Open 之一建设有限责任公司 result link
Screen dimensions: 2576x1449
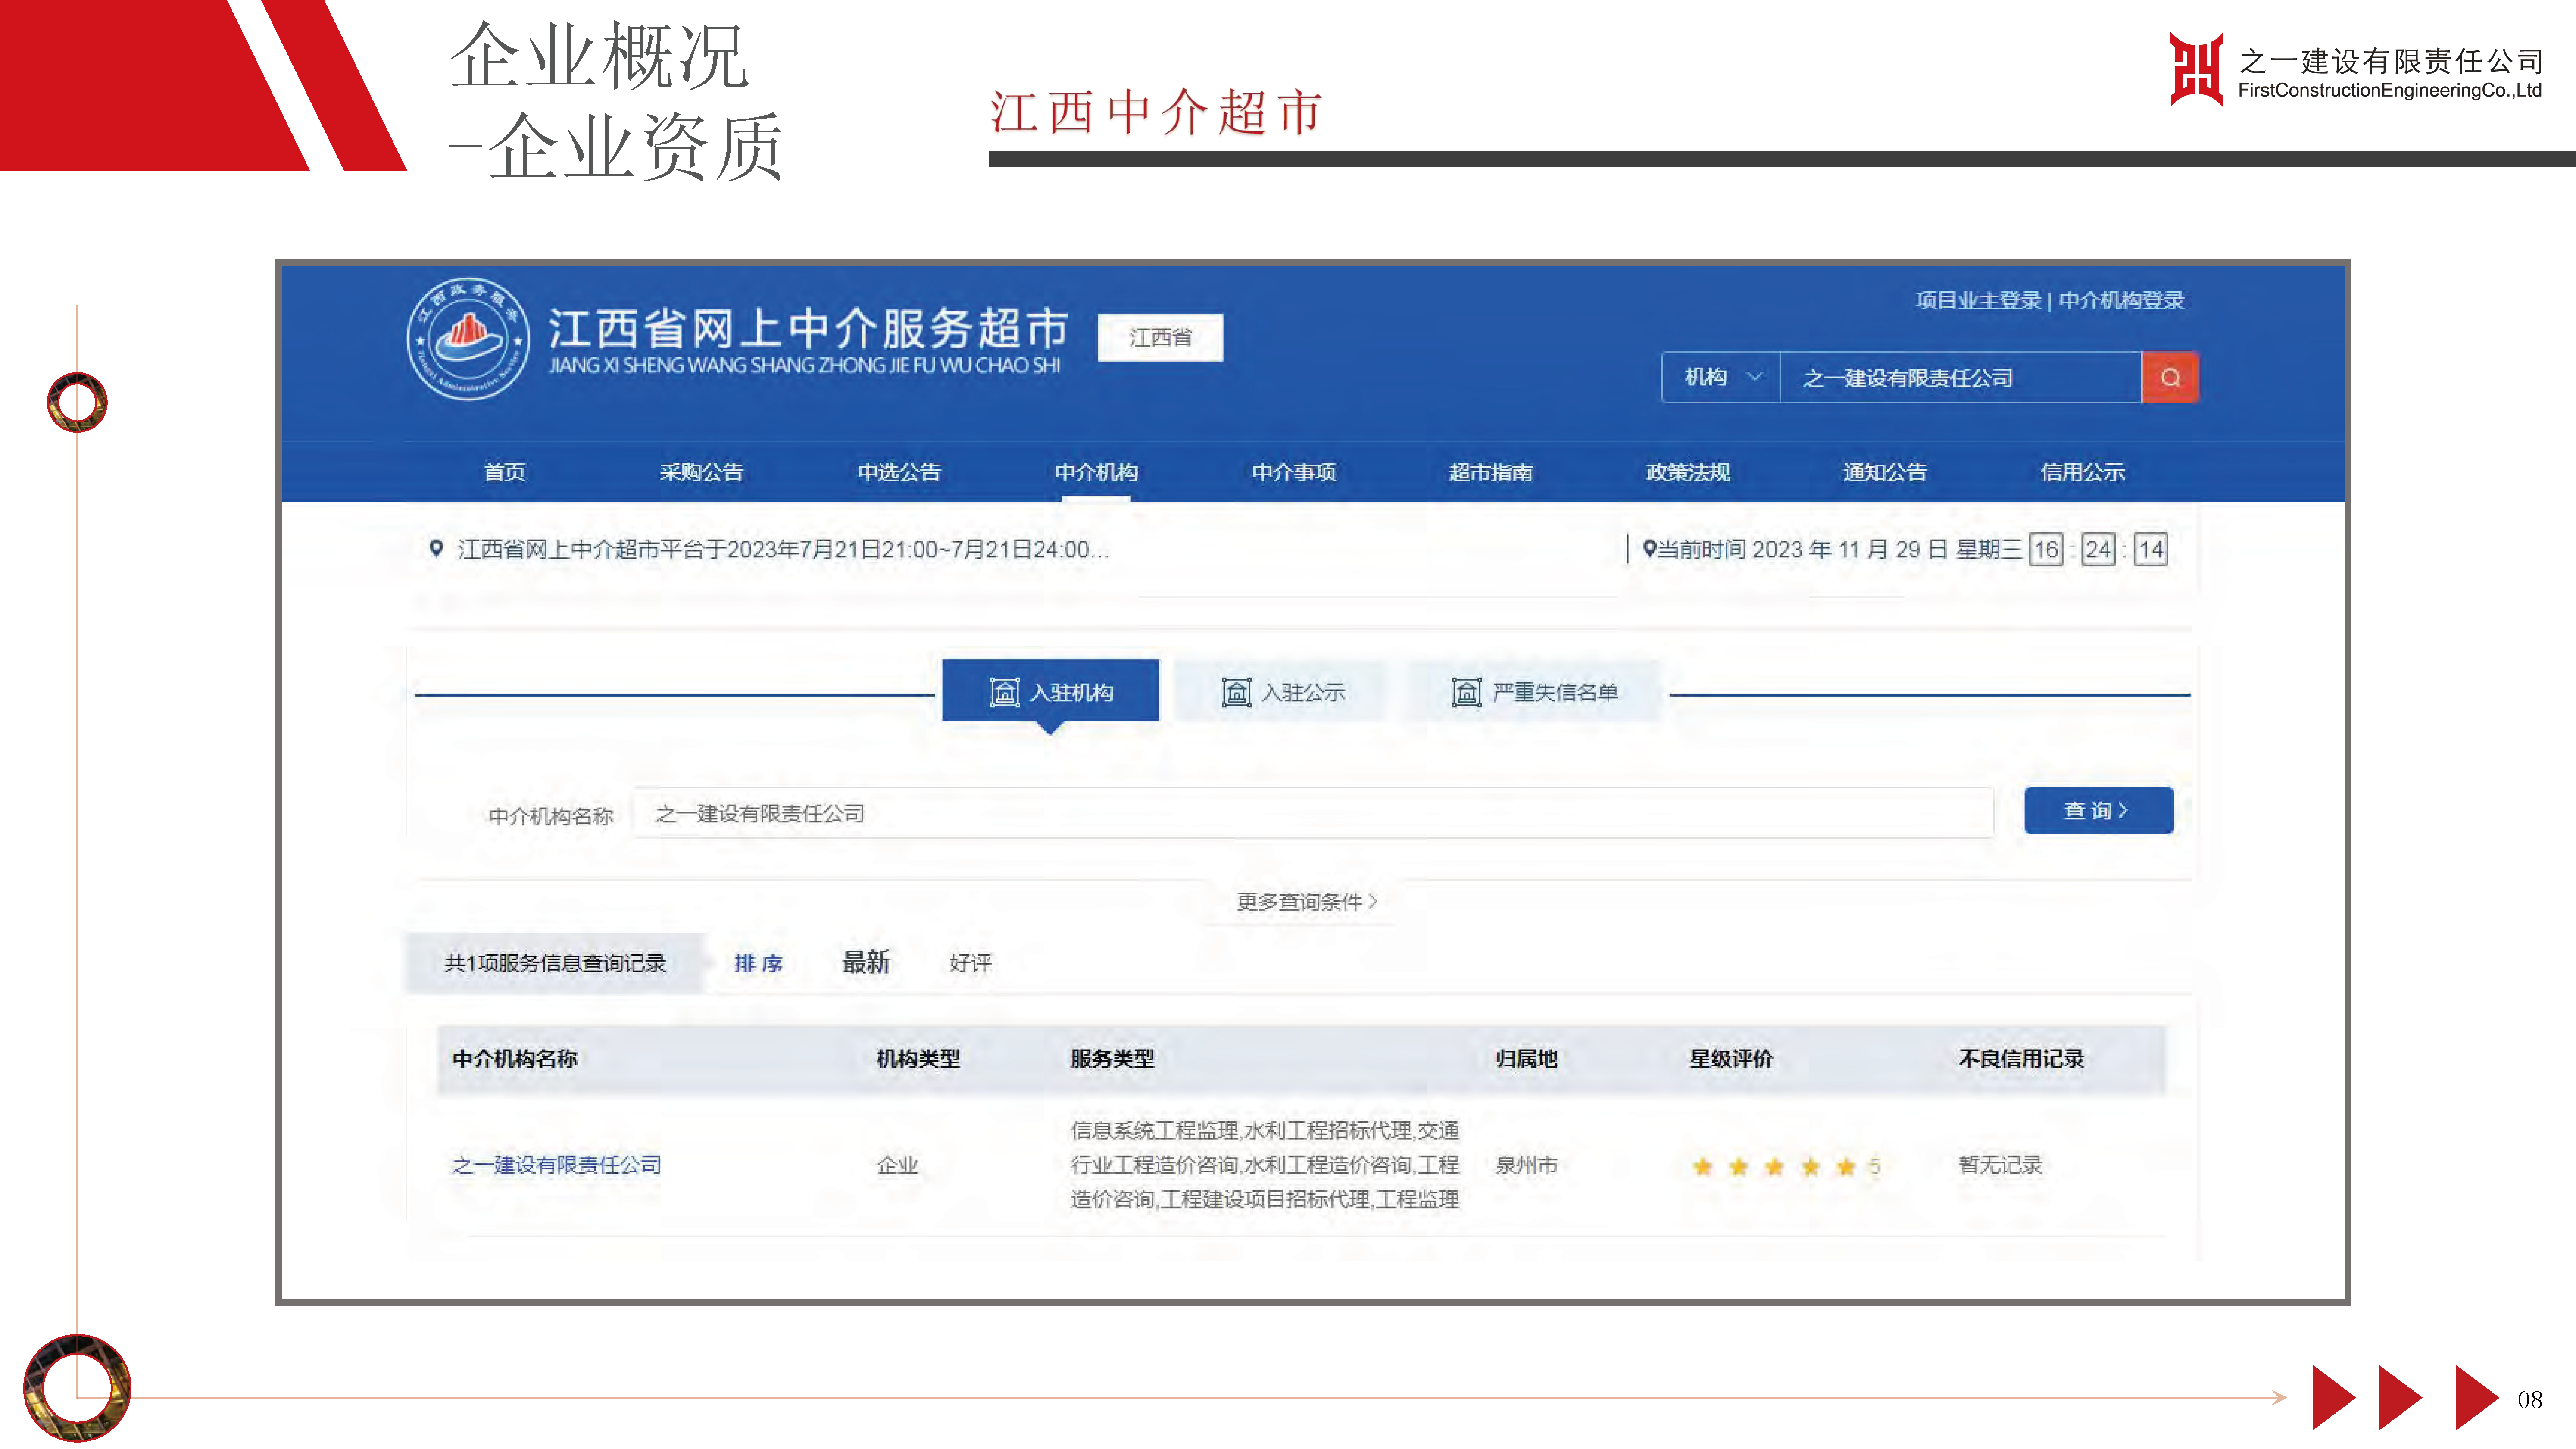(x=557, y=1165)
